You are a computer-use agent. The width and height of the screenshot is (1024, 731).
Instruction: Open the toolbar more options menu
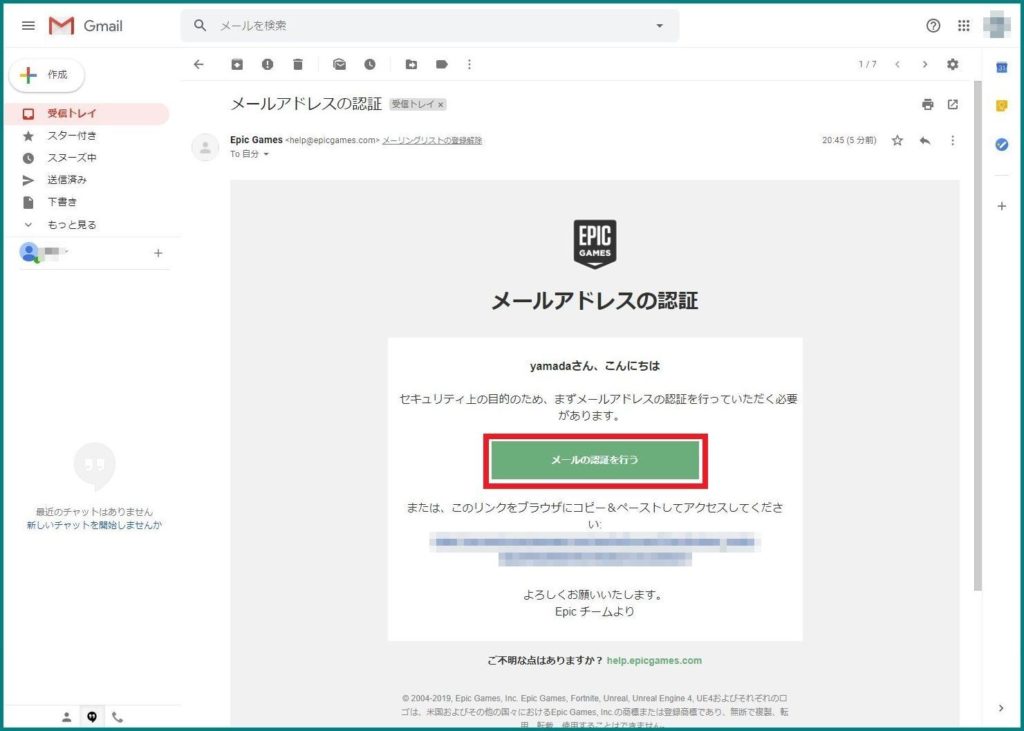click(469, 64)
